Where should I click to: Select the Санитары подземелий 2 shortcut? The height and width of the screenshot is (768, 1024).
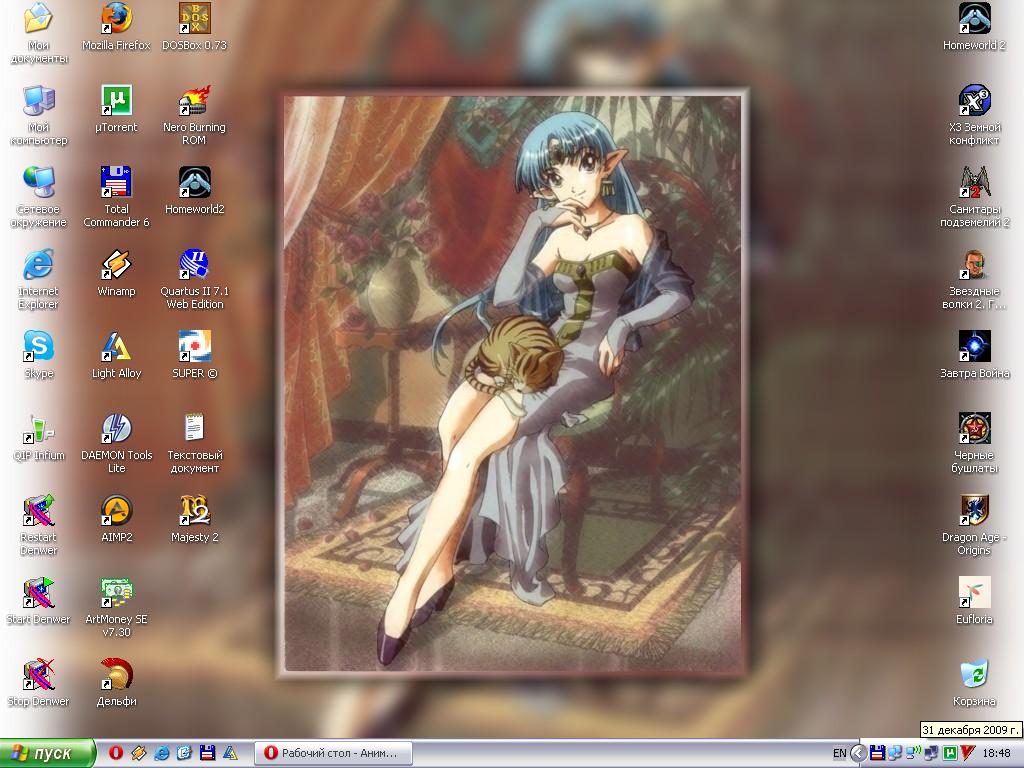pos(974,197)
